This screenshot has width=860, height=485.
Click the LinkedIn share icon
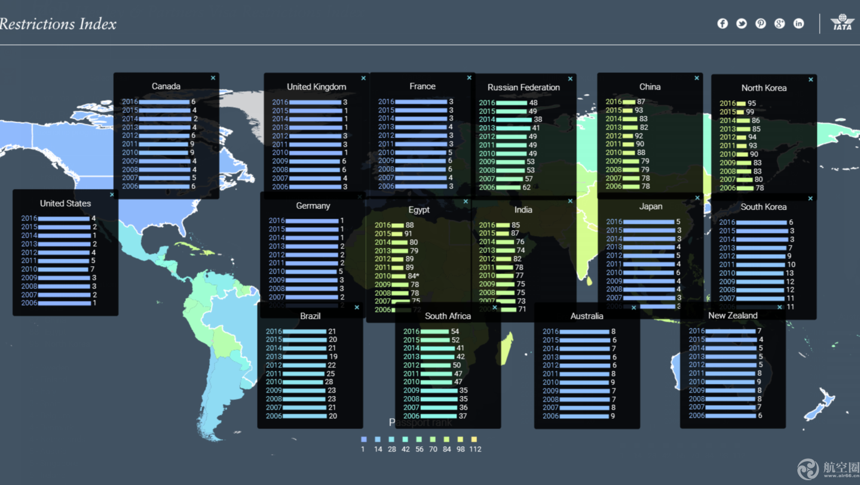[798, 23]
